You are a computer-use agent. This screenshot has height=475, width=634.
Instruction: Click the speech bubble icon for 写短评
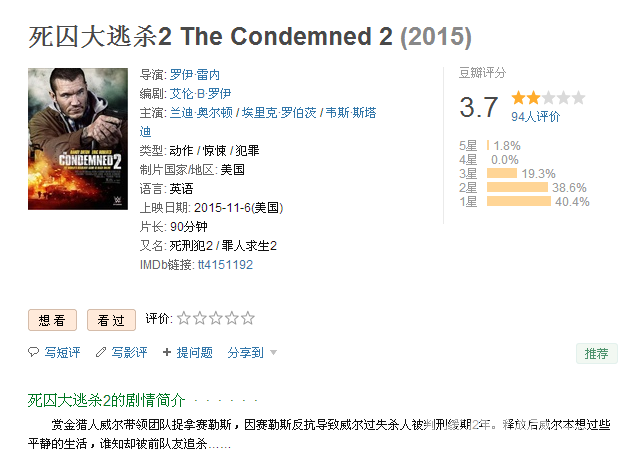pyautogui.click(x=33, y=352)
